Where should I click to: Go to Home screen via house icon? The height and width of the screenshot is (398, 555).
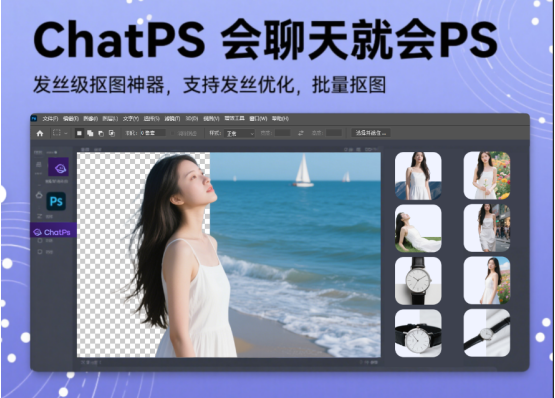pos(40,133)
